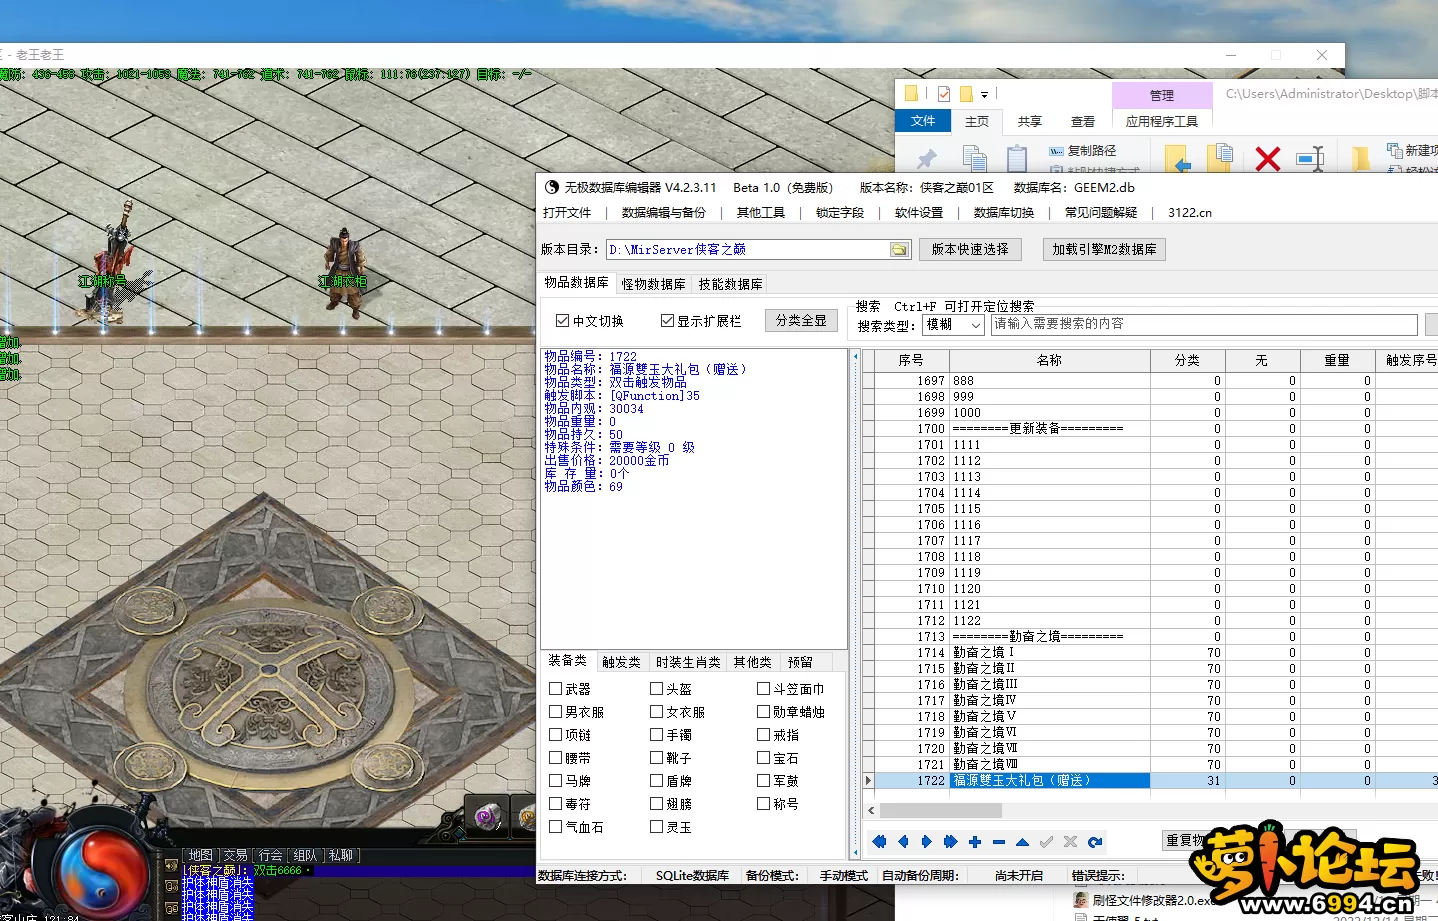Viewport: 1438px width, 921px height.
Task: Add a new record with plus icon
Action: pyautogui.click(x=974, y=842)
